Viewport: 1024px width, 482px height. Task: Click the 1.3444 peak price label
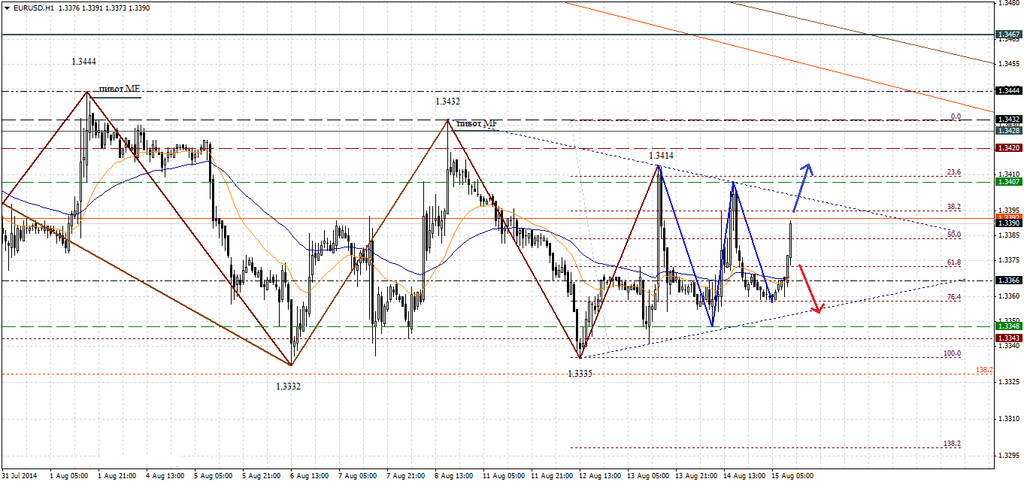[84, 62]
